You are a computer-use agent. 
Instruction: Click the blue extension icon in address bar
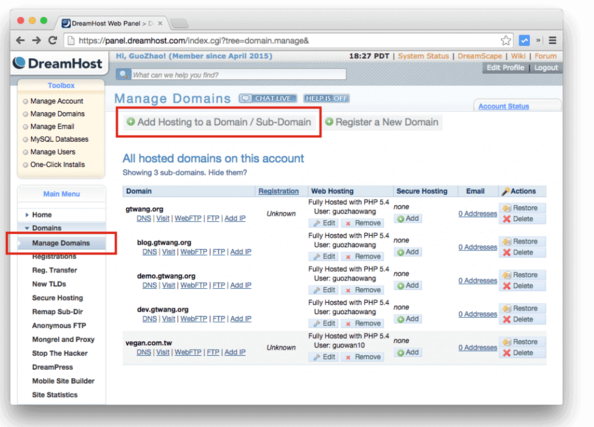[x=524, y=40]
